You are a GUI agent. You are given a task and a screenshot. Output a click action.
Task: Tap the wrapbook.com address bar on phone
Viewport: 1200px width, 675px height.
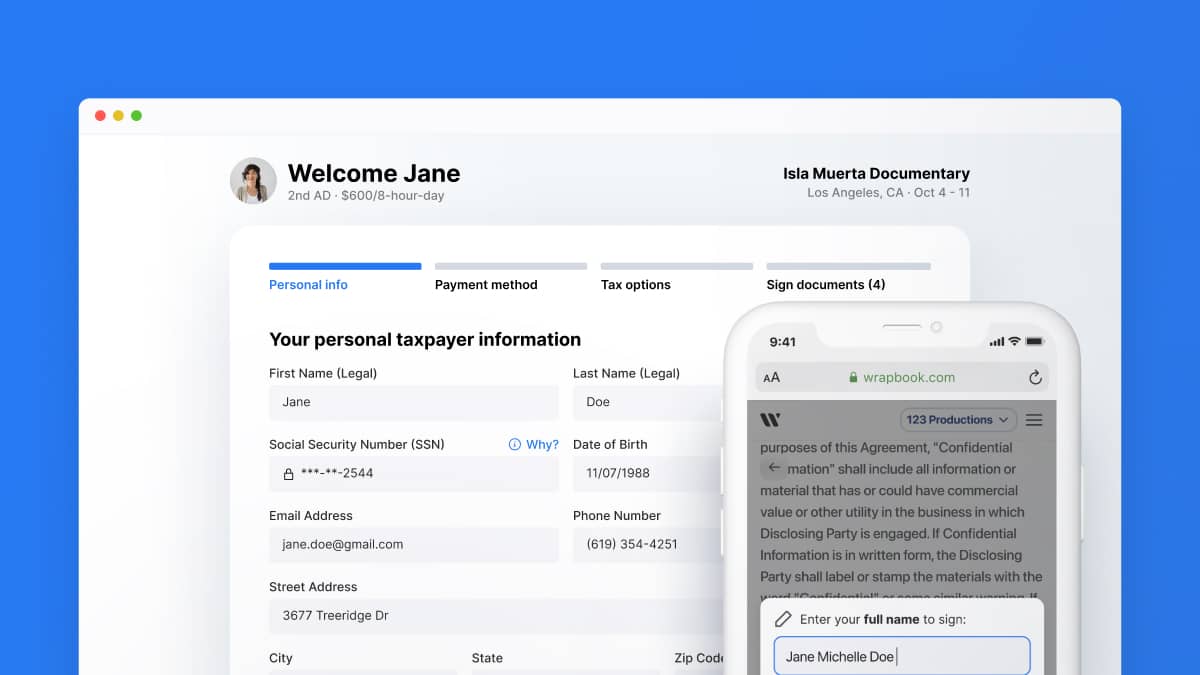tap(902, 377)
